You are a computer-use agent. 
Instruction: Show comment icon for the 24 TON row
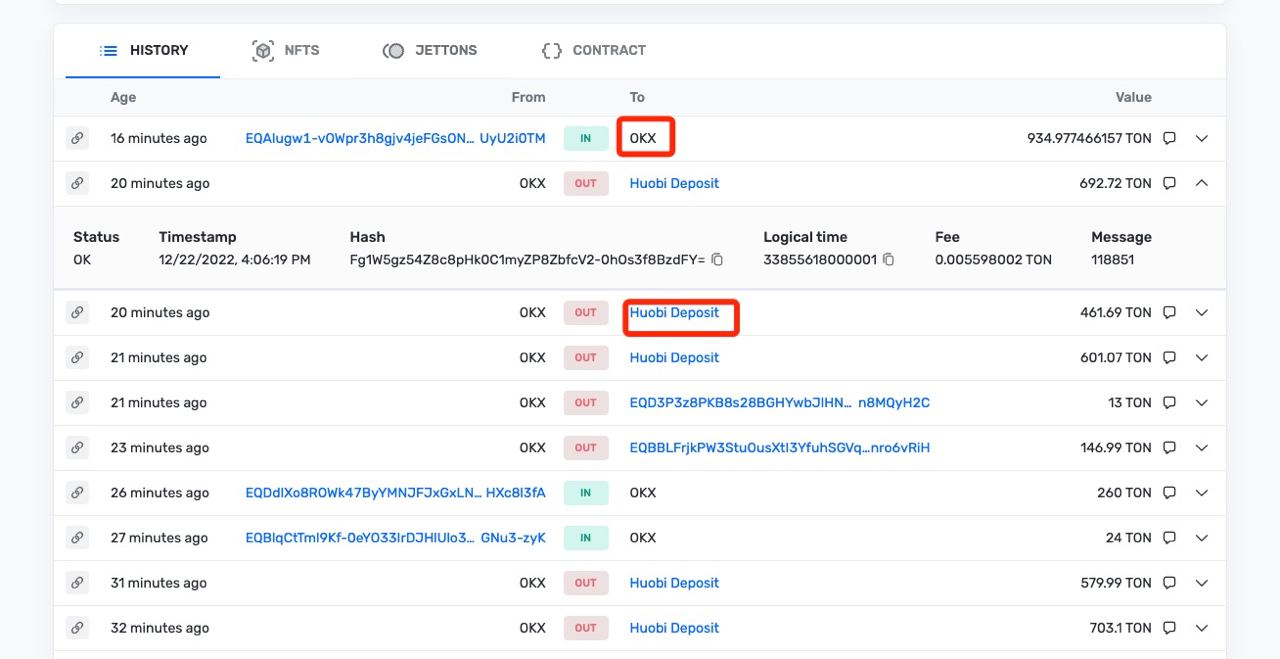[1169, 538]
